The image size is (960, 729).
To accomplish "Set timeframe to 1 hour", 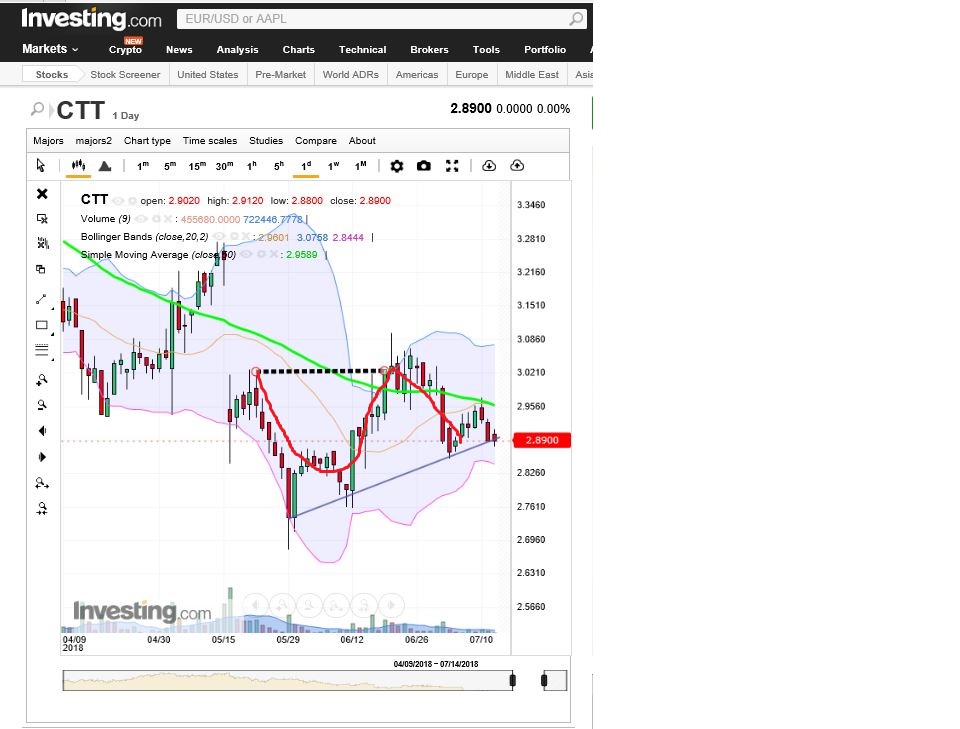I will (x=252, y=166).
